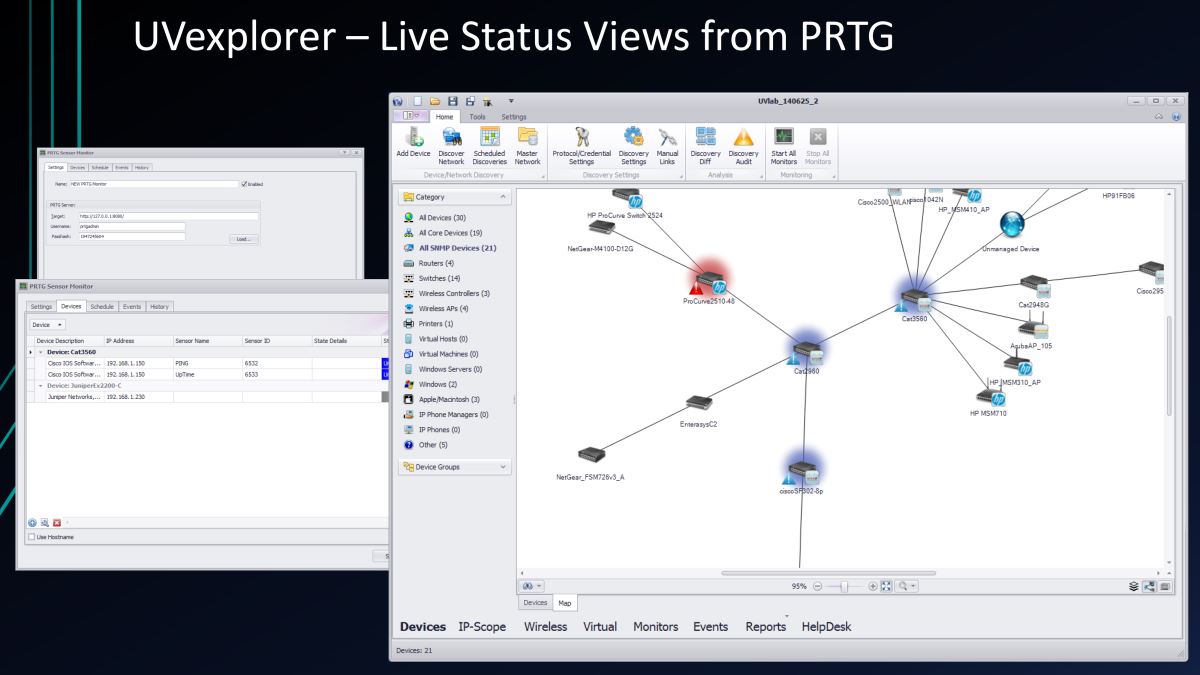Open the binoculars find dropdown below map
Screen dimensions: 1200x675
[533, 584]
